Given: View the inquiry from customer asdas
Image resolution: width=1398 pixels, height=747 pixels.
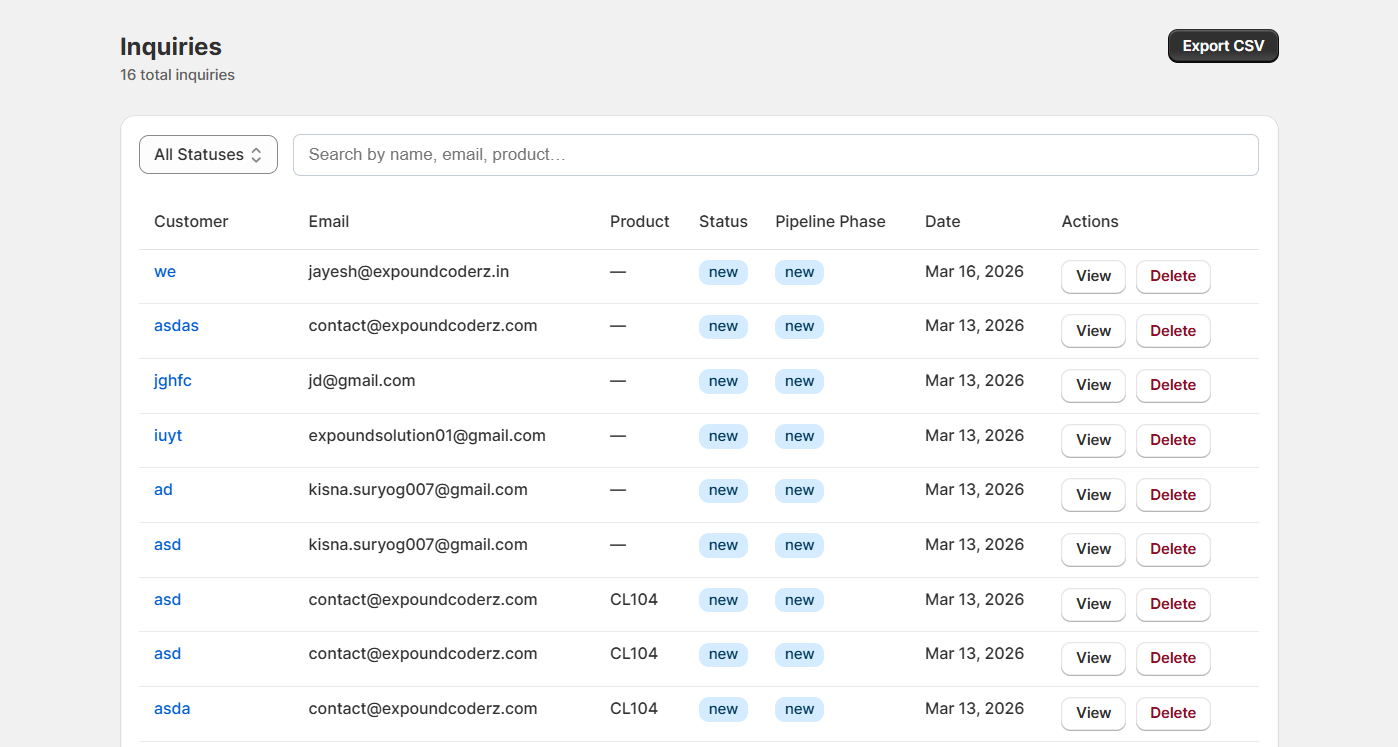Looking at the screenshot, I should pos(1093,331).
